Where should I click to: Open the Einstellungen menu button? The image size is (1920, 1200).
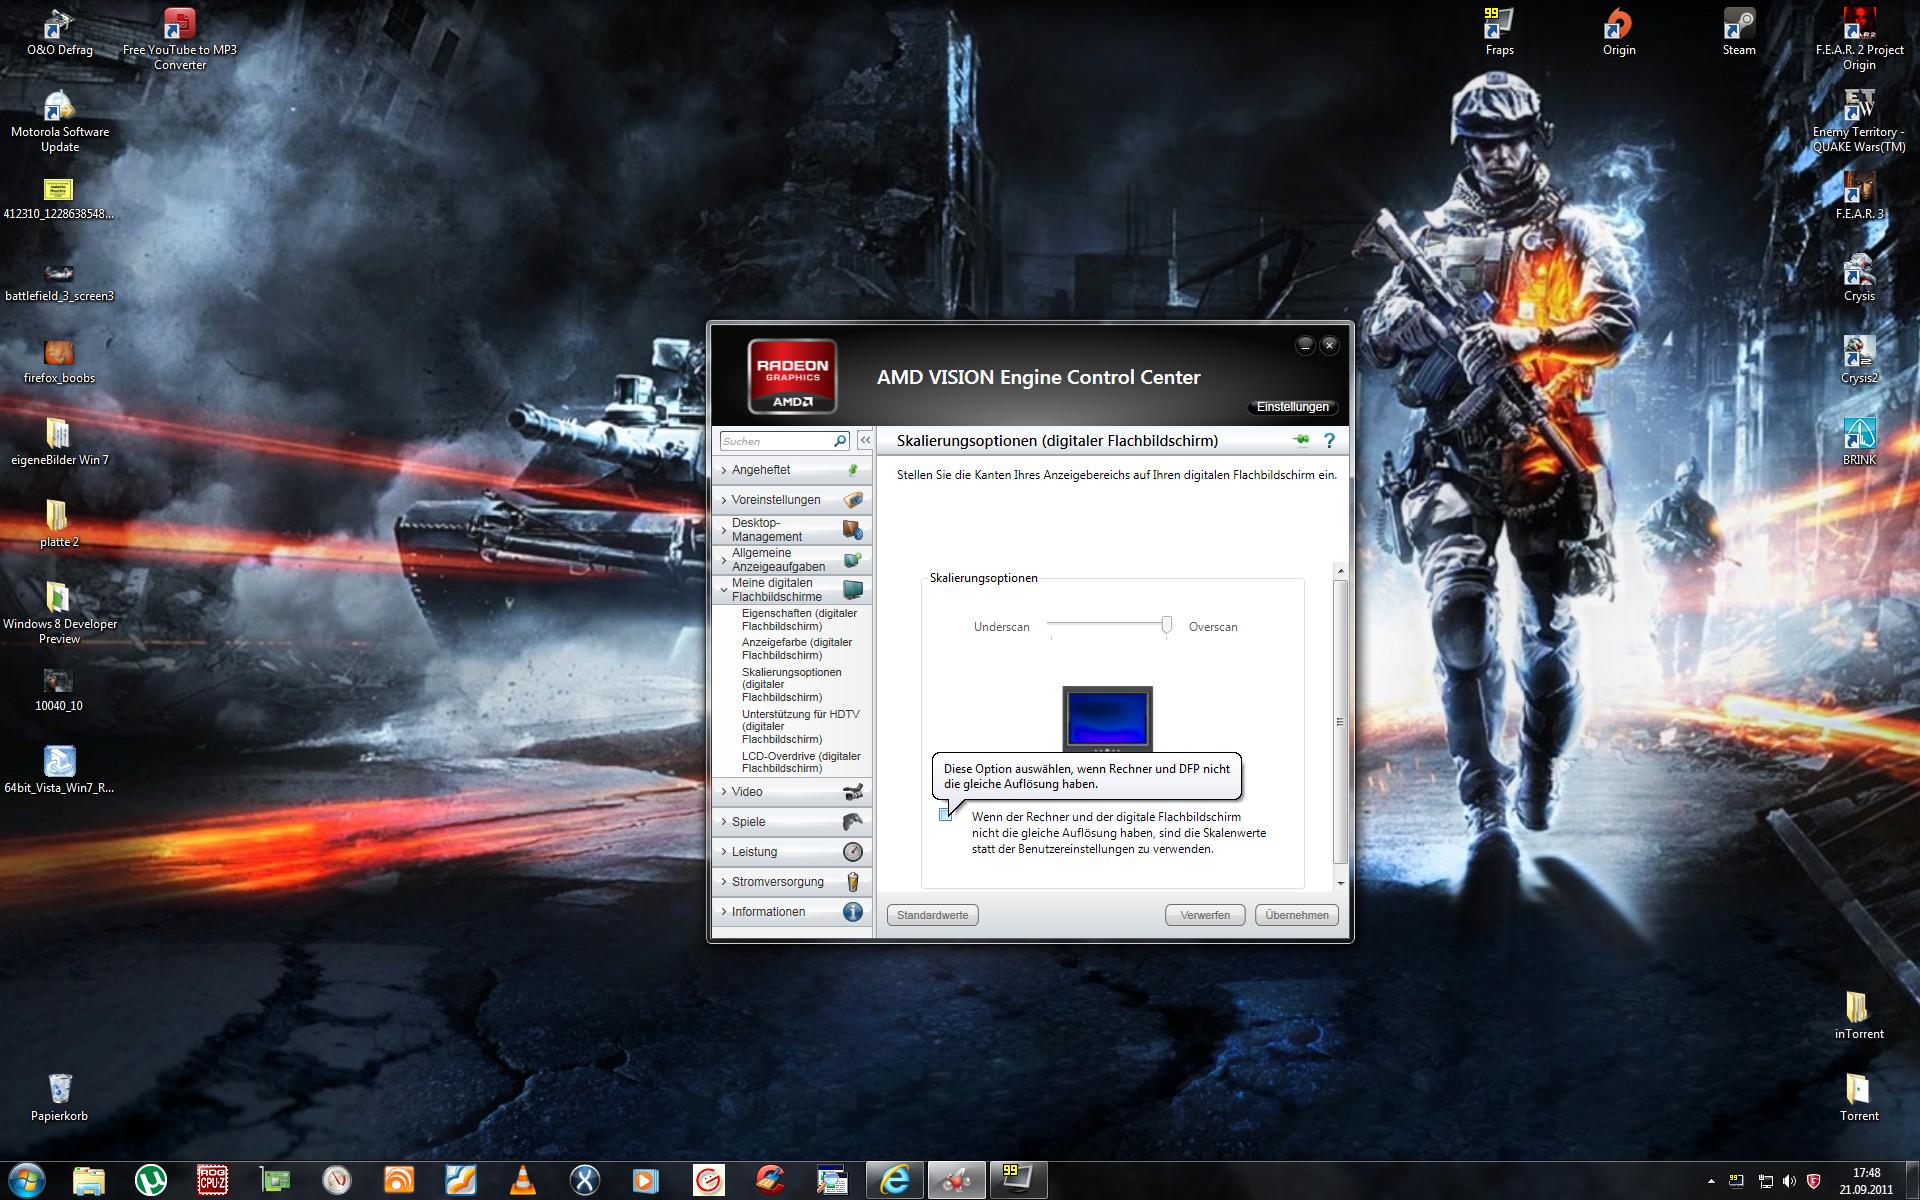[1292, 407]
